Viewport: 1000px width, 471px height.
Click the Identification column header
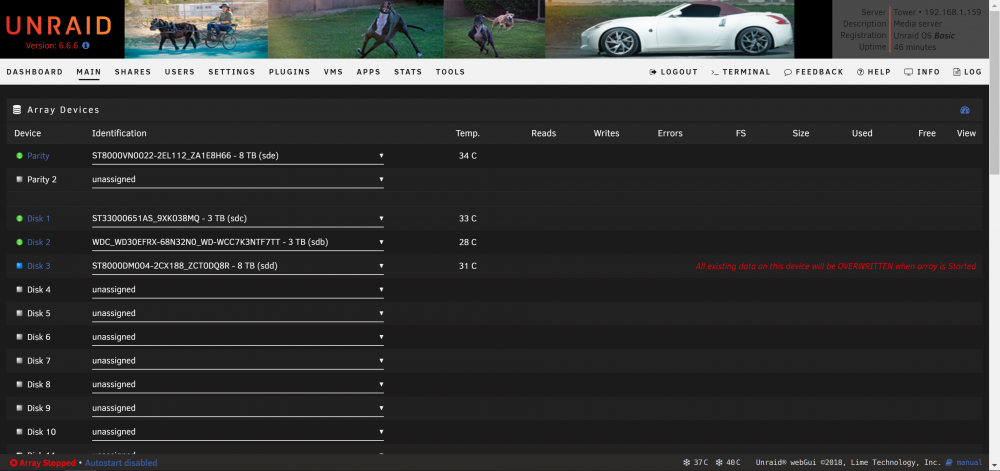(x=119, y=133)
